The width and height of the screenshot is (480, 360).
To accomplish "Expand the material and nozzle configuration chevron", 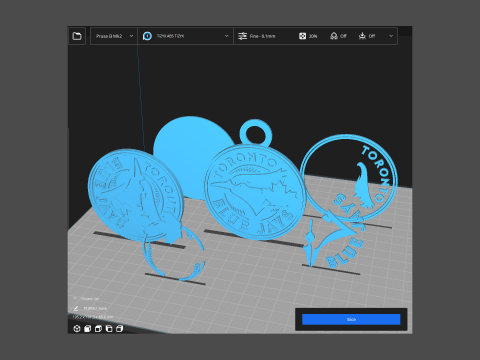I will (226, 36).
